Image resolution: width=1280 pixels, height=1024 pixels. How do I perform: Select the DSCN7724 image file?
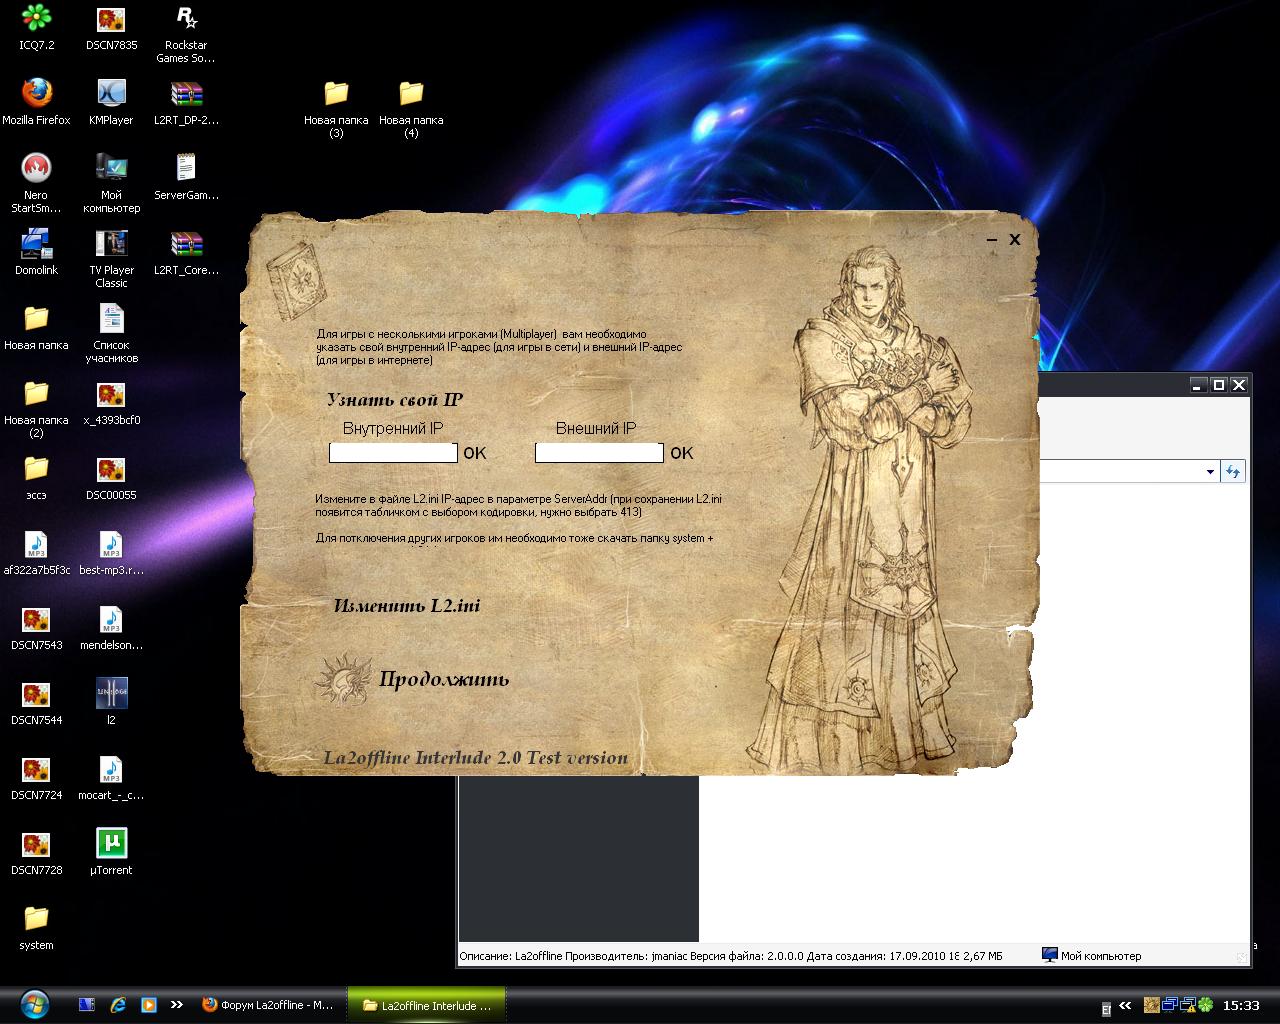tap(36, 777)
